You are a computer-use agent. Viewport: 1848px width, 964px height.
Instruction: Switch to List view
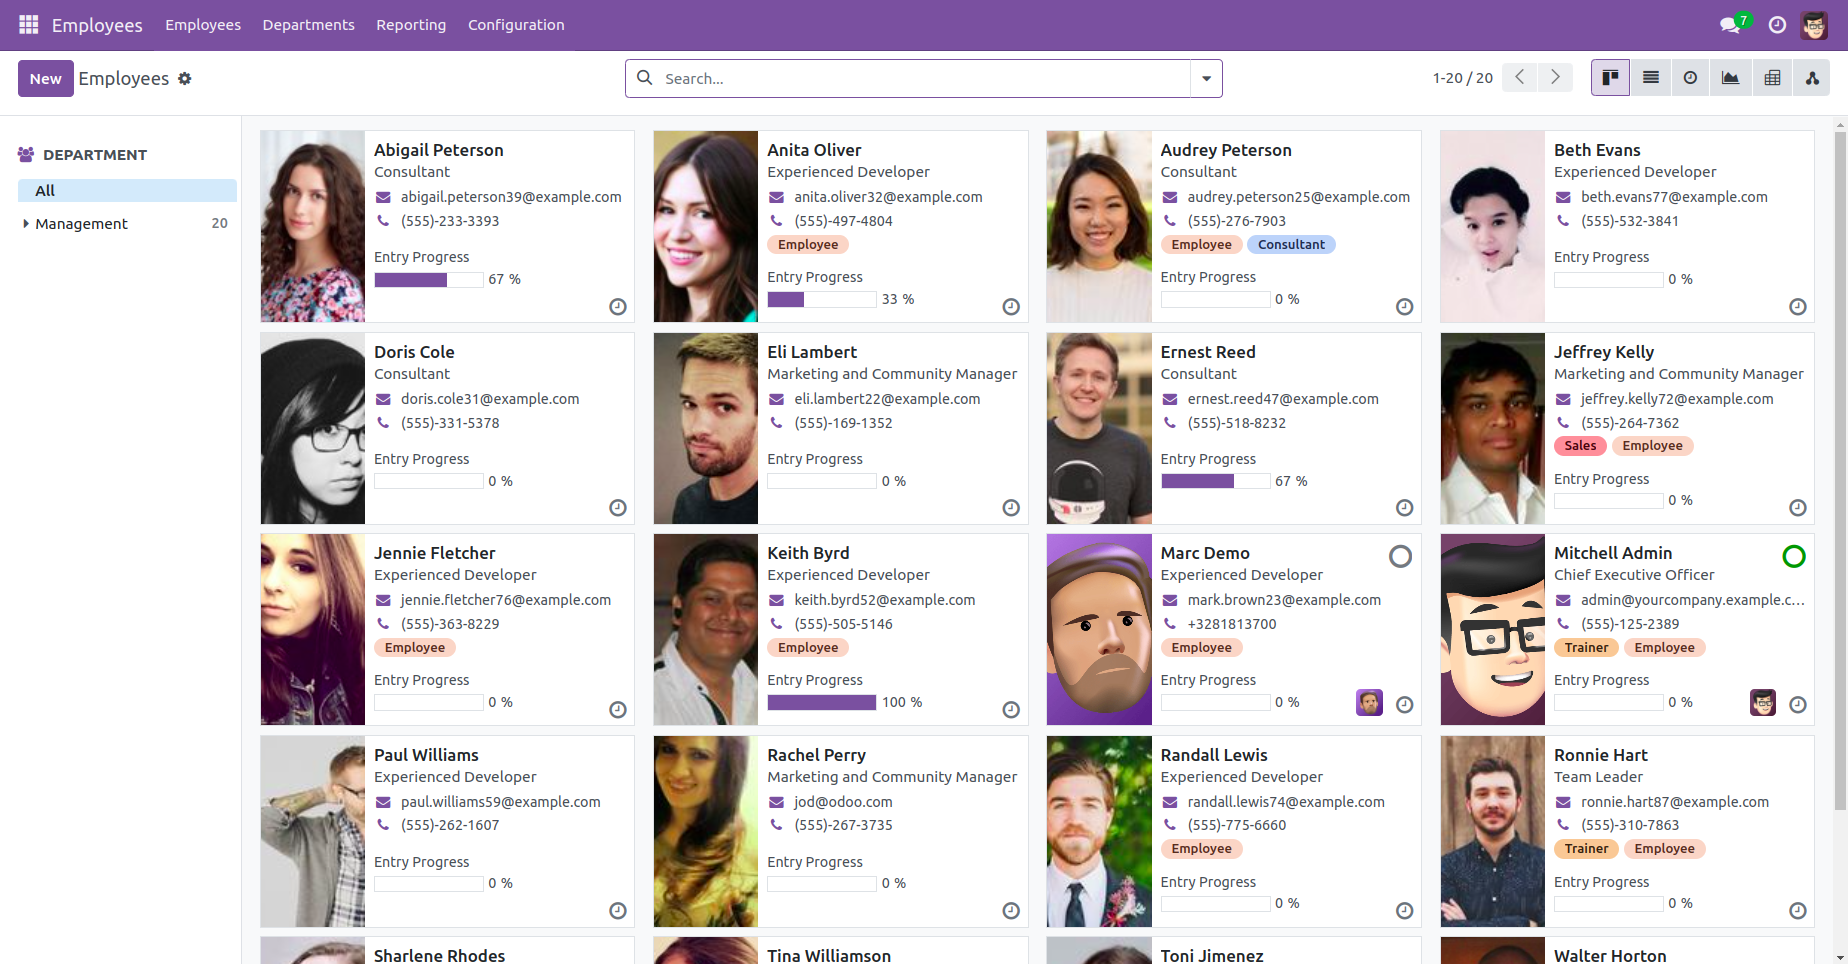tap(1651, 78)
